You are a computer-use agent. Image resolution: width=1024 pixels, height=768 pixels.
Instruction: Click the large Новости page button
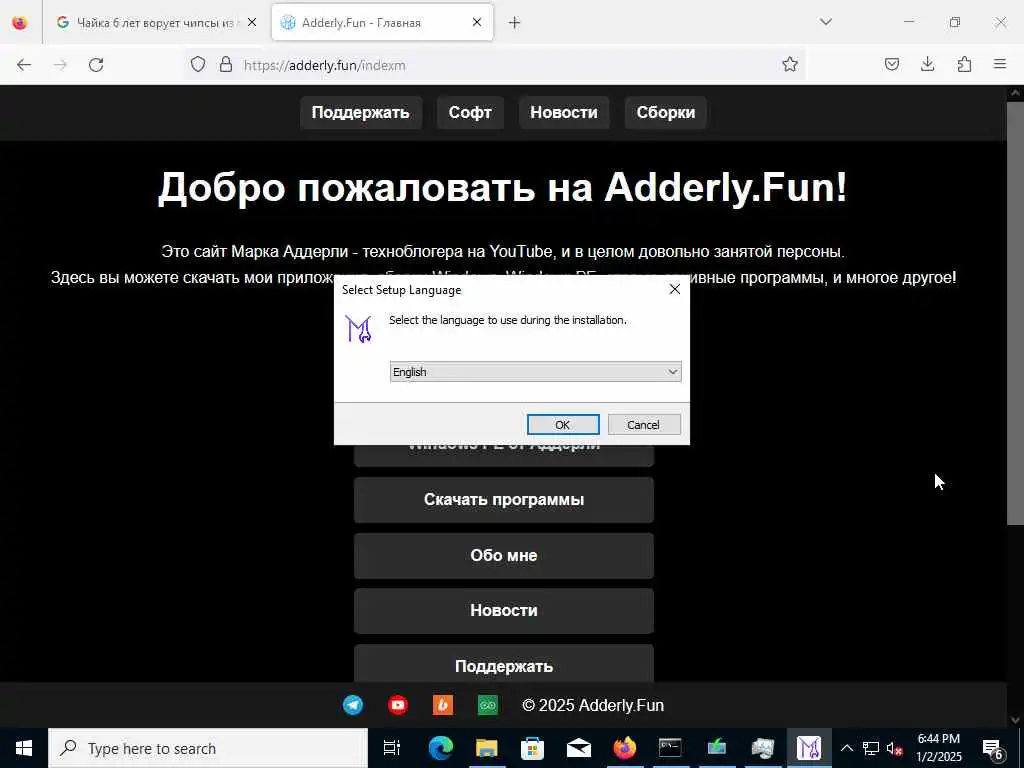pos(504,611)
